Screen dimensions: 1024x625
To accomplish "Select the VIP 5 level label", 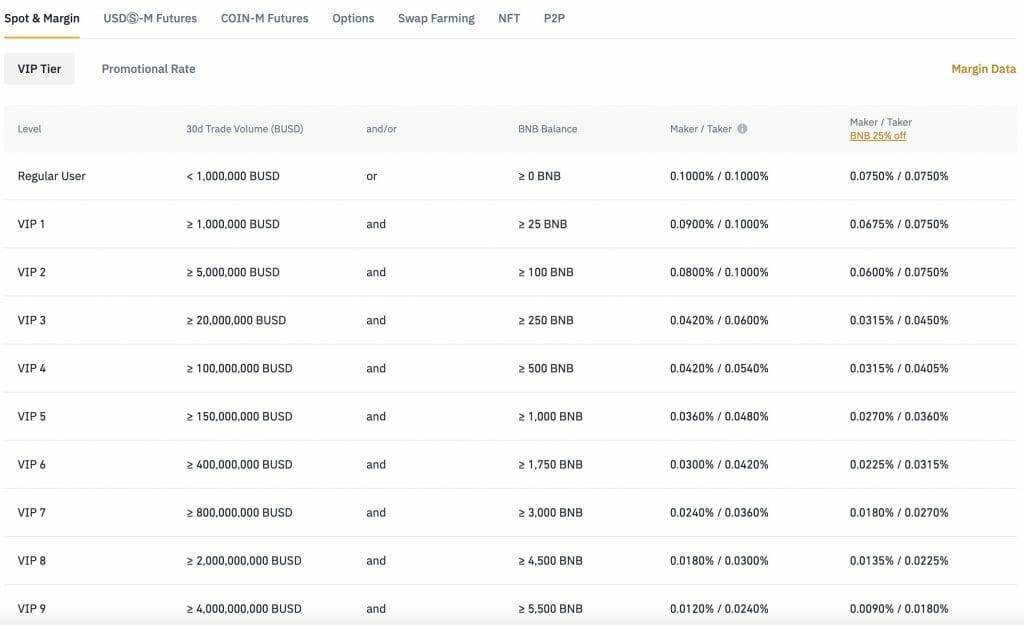I will coord(31,416).
